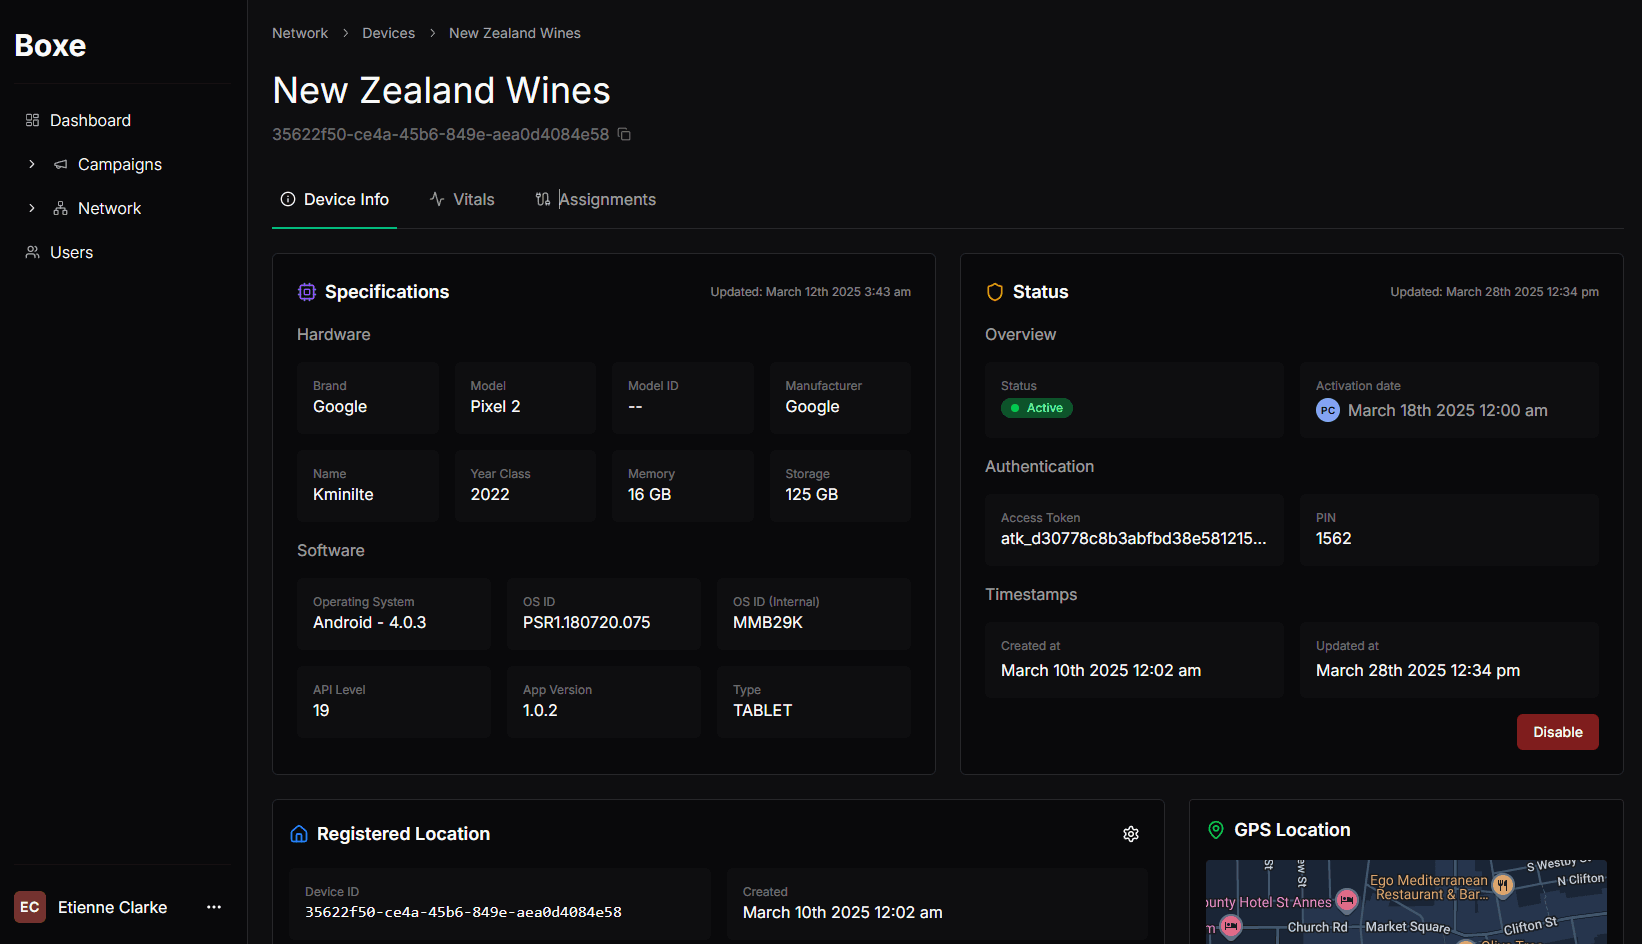Select the Device Info tab
Viewport: 1642px width, 944px height.
[x=335, y=200]
